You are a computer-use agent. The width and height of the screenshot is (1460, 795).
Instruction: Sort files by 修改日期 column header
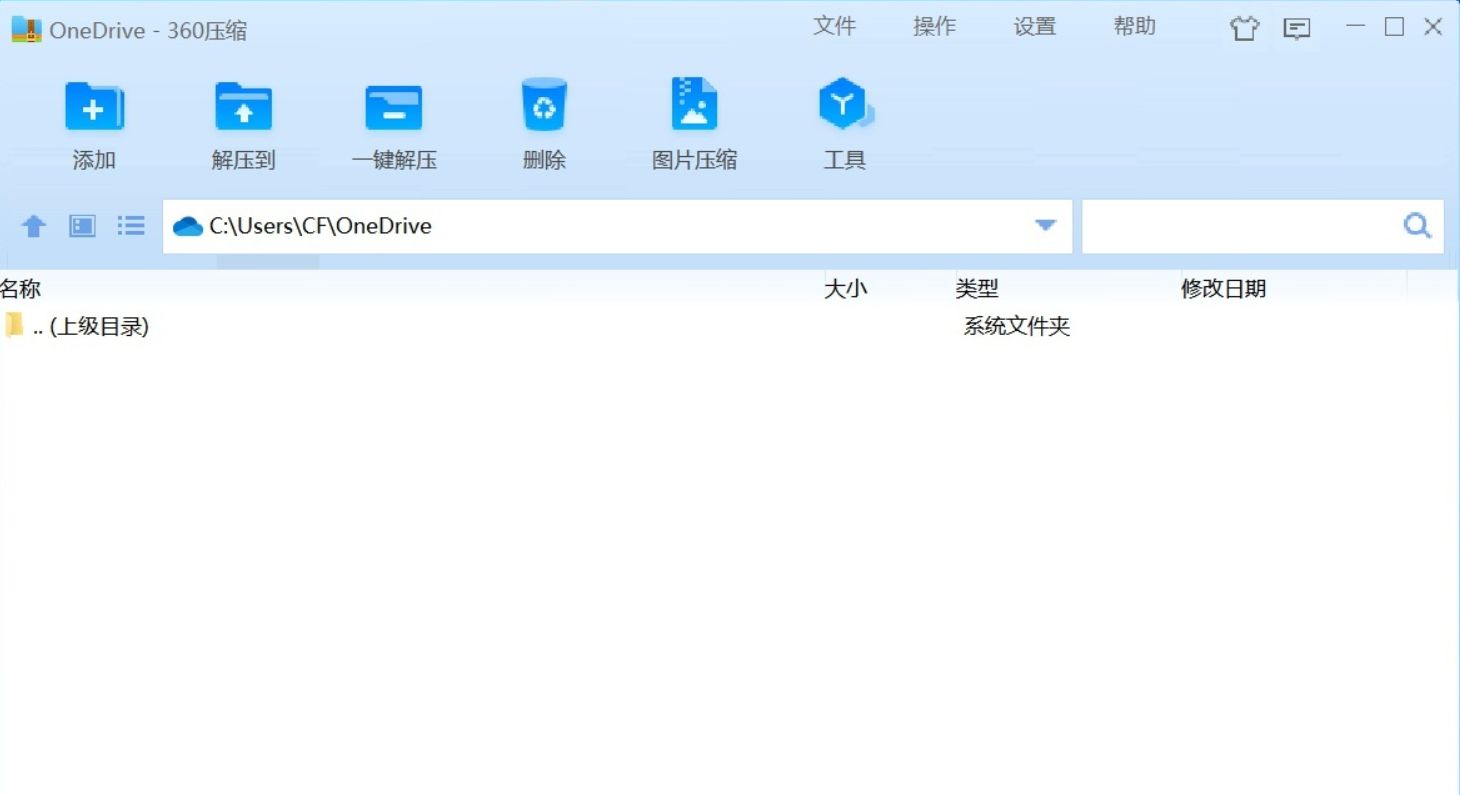point(1224,288)
